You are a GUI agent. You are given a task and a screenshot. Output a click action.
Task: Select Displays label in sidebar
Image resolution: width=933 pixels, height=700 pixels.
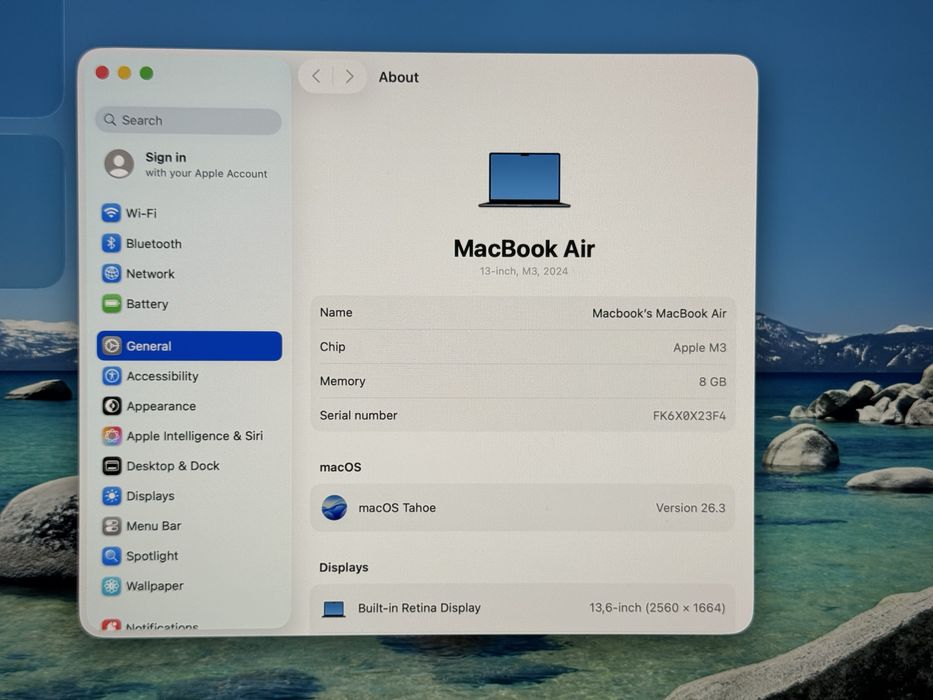coord(151,496)
